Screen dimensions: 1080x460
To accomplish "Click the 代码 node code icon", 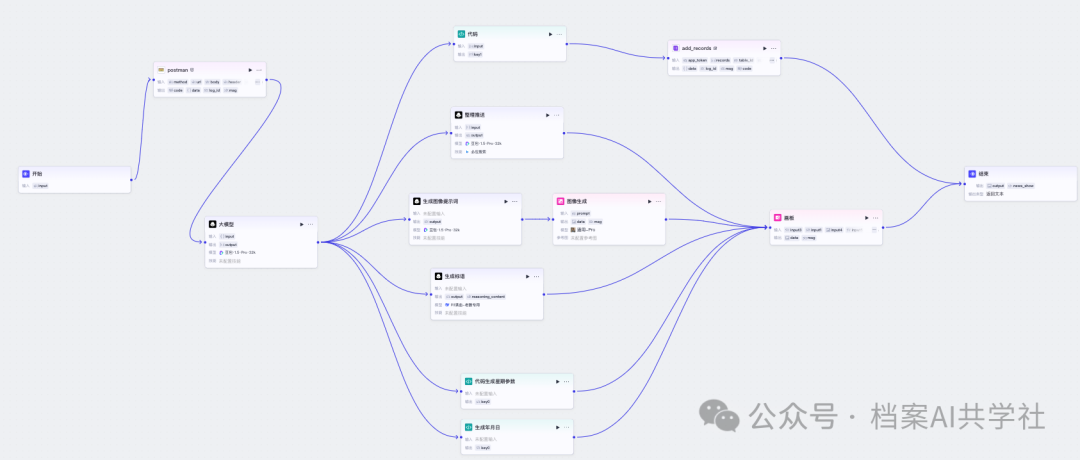I will click(461, 34).
